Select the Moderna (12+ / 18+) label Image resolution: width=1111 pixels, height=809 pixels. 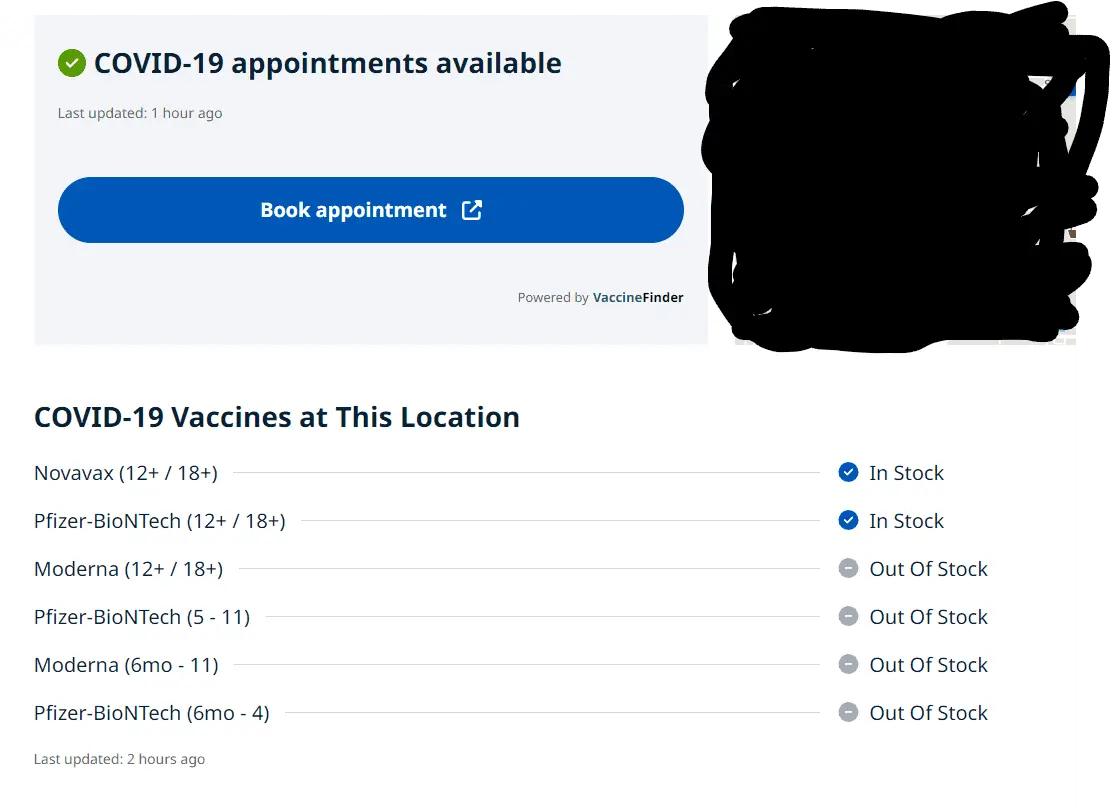[x=128, y=569]
